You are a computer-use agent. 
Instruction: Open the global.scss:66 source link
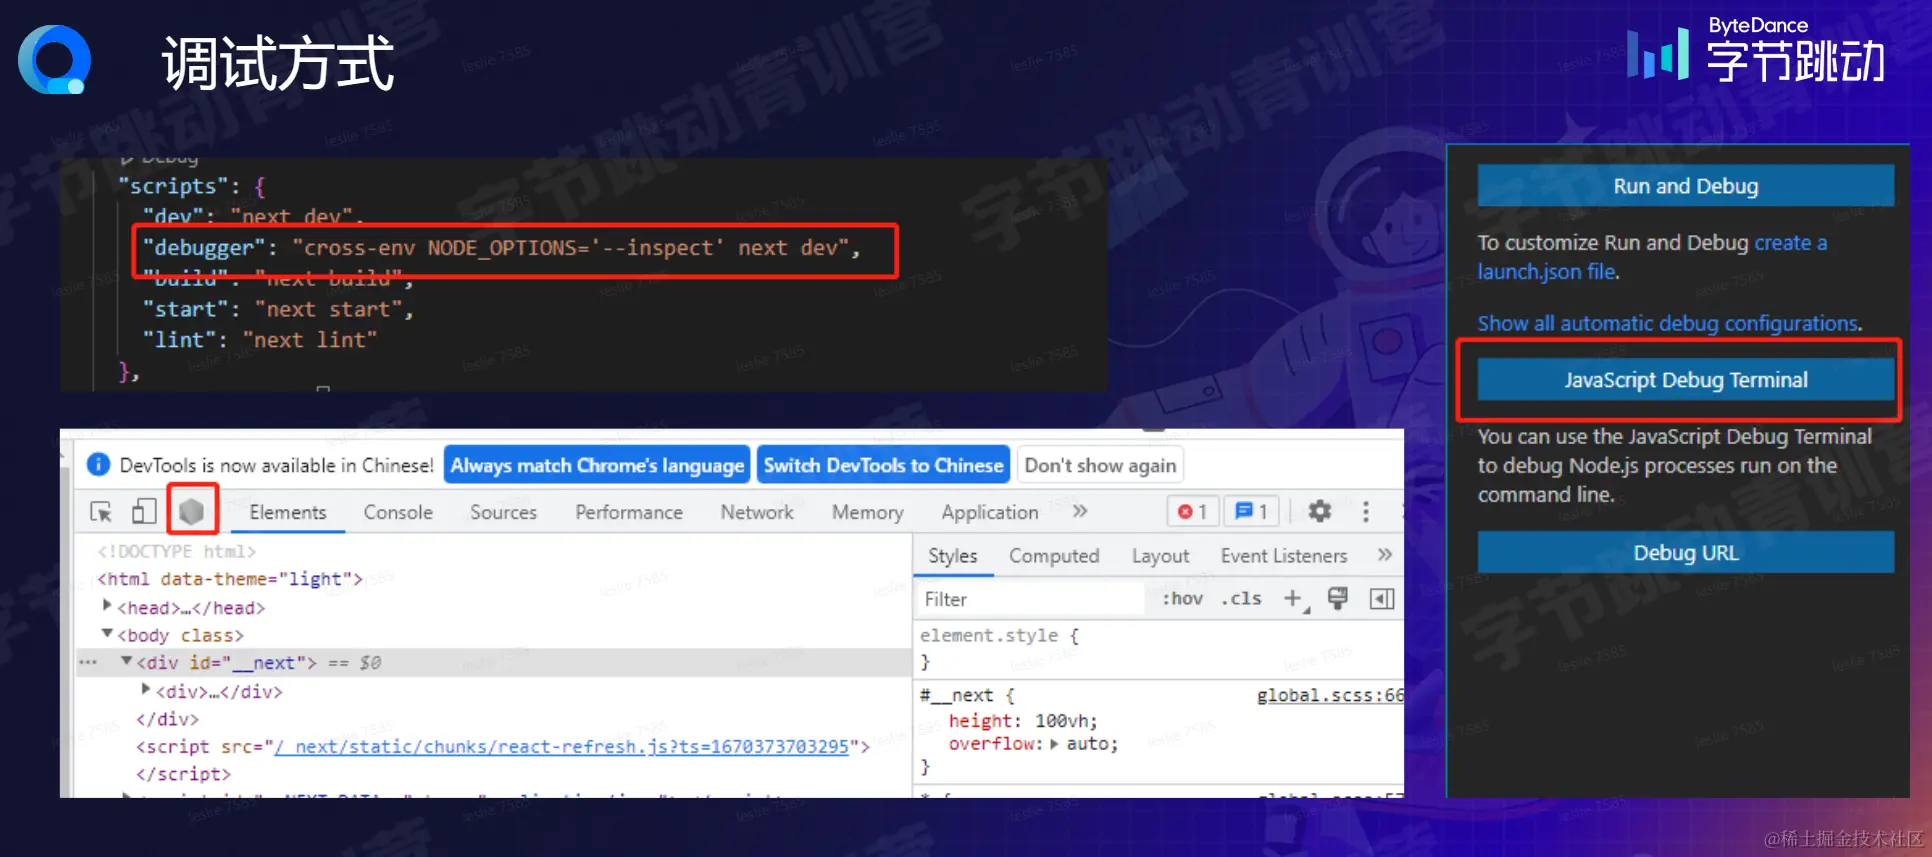coord(1330,695)
